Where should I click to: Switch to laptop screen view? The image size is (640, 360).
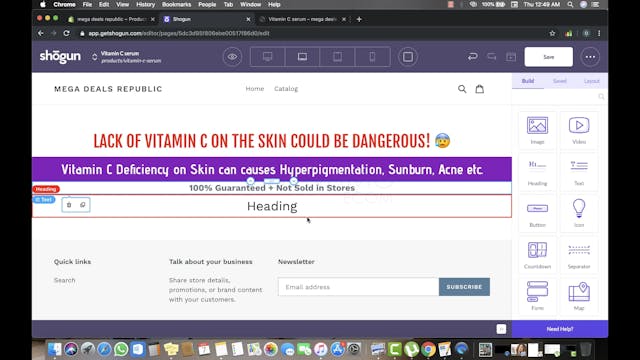[x=302, y=57]
